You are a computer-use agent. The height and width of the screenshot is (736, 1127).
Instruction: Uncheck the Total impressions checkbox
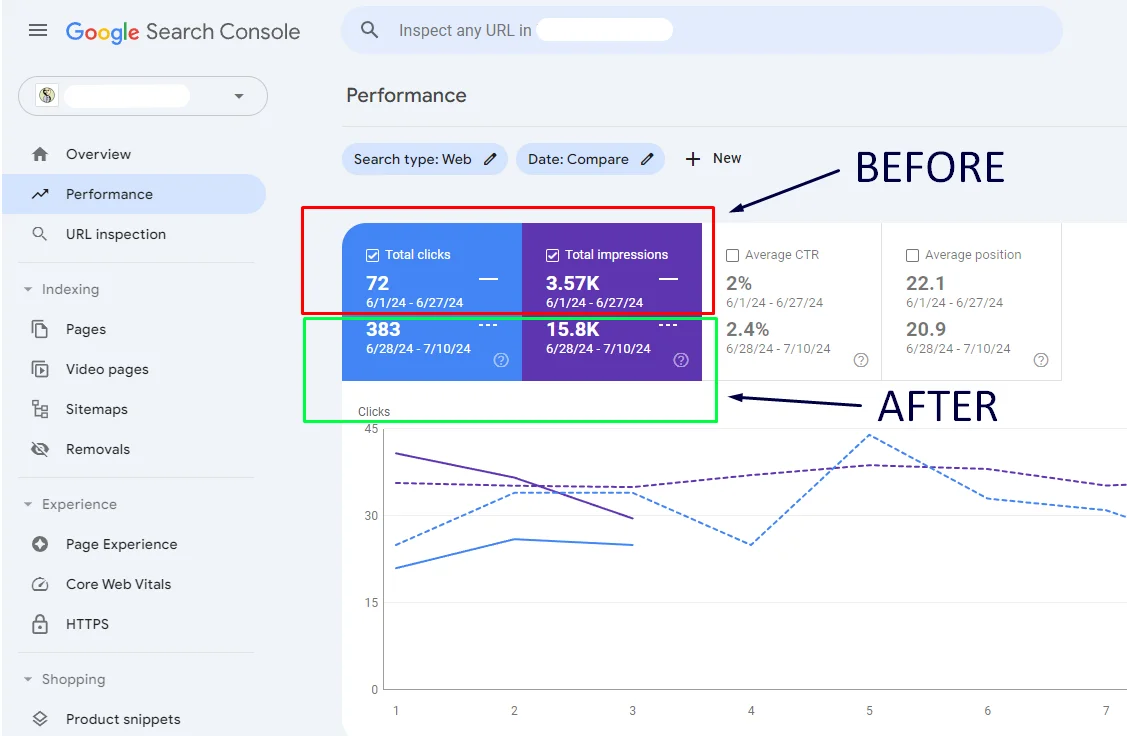point(552,255)
